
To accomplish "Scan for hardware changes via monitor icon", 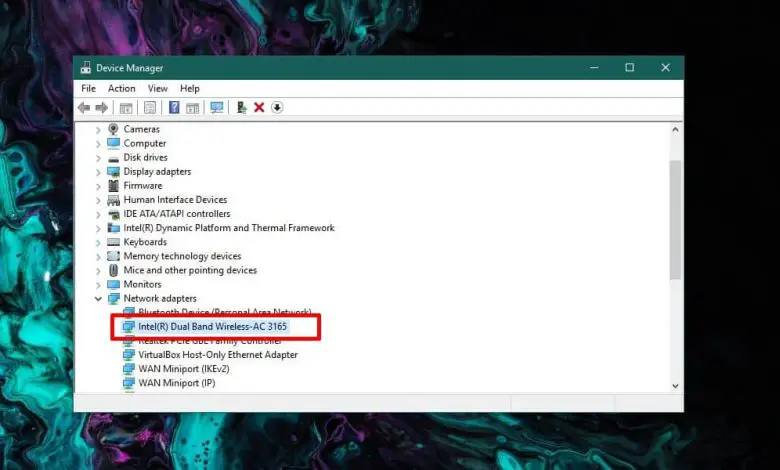I will click(x=217, y=107).
